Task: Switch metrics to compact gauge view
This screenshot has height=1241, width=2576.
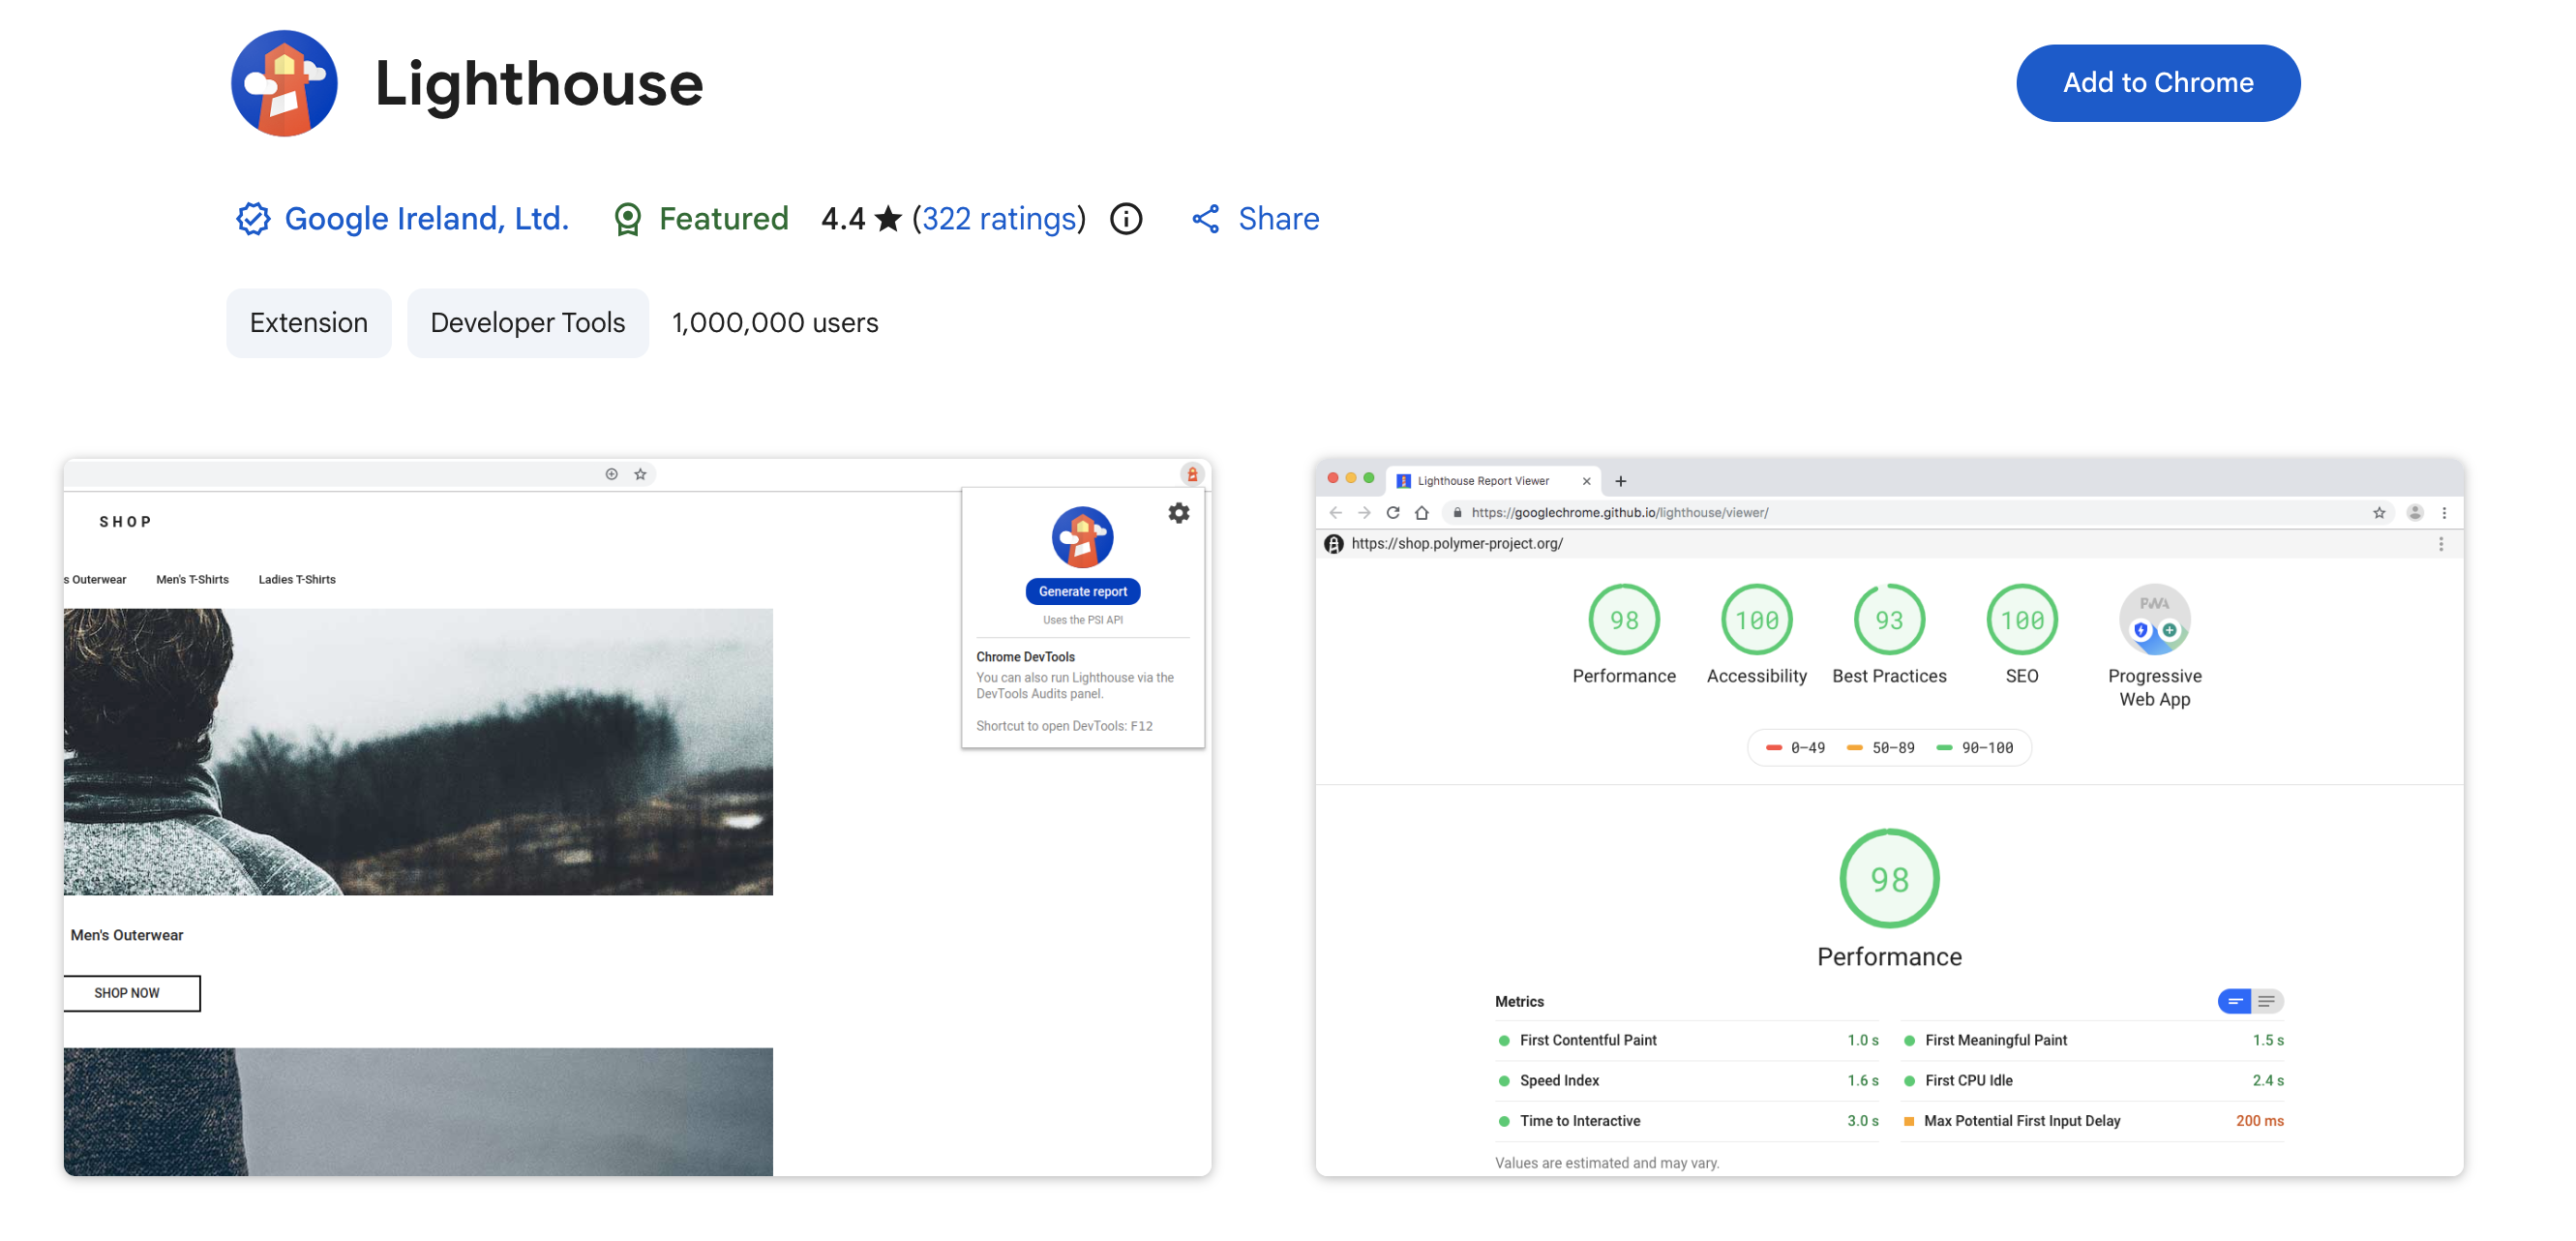Action: pyautogui.click(x=2235, y=1000)
